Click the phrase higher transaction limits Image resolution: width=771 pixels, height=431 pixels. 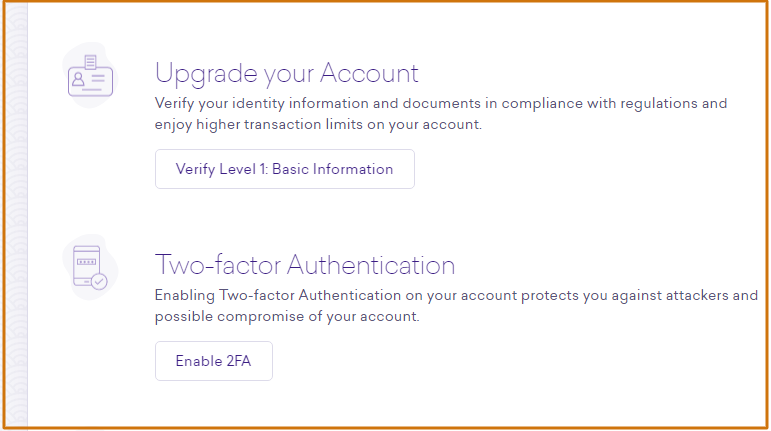(279, 124)
